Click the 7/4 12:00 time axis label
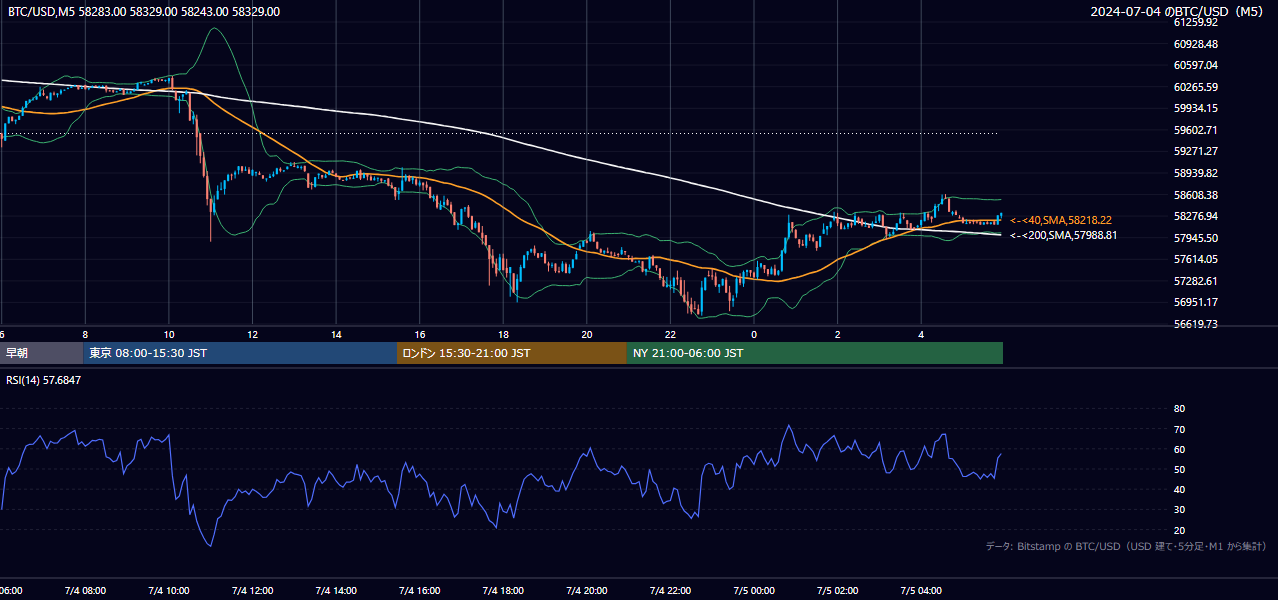This screenshot has height=600, width=1278. 252,591
